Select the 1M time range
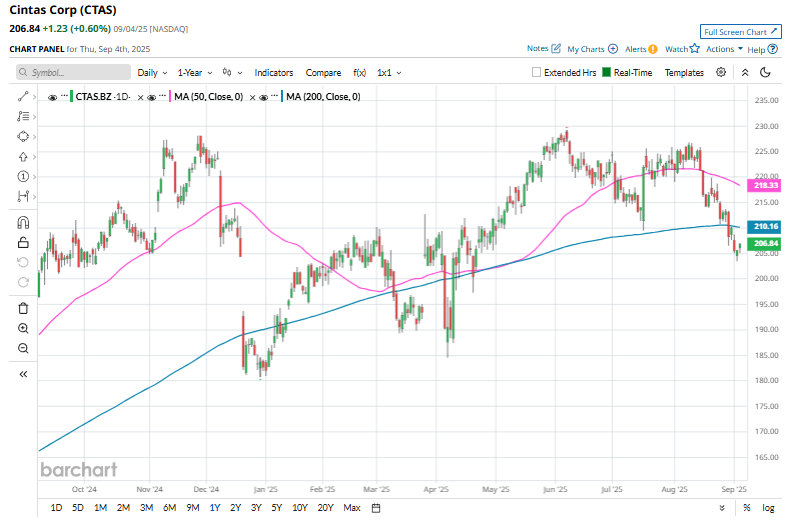The height and width of the screenshot is (527, 787). [100, 508]
